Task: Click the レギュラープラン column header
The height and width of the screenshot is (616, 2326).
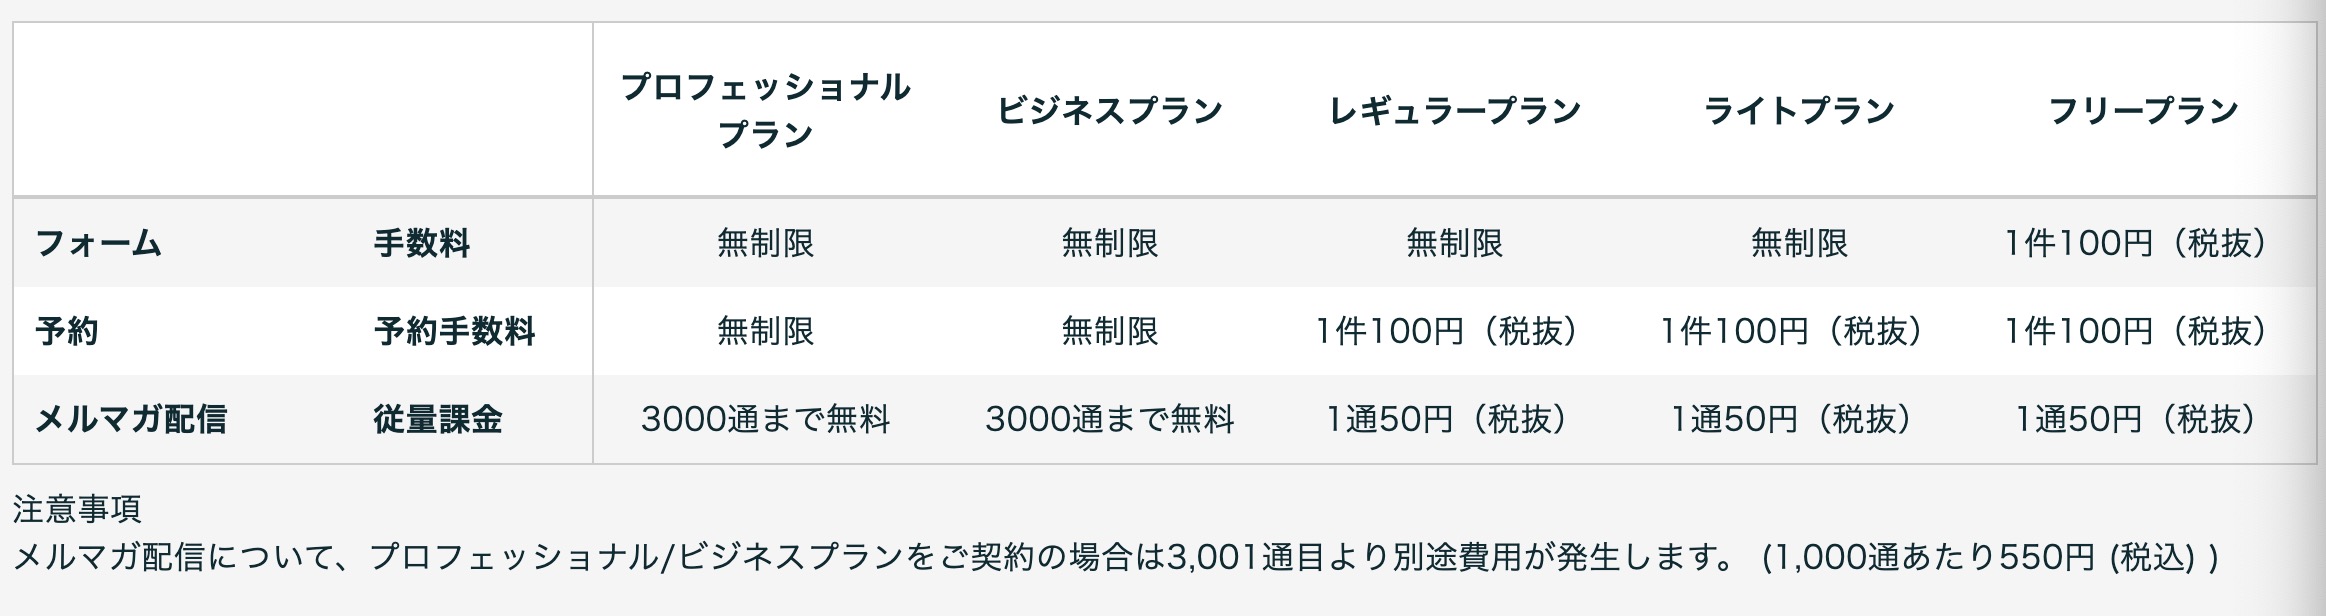Action: coord(1454,110)
